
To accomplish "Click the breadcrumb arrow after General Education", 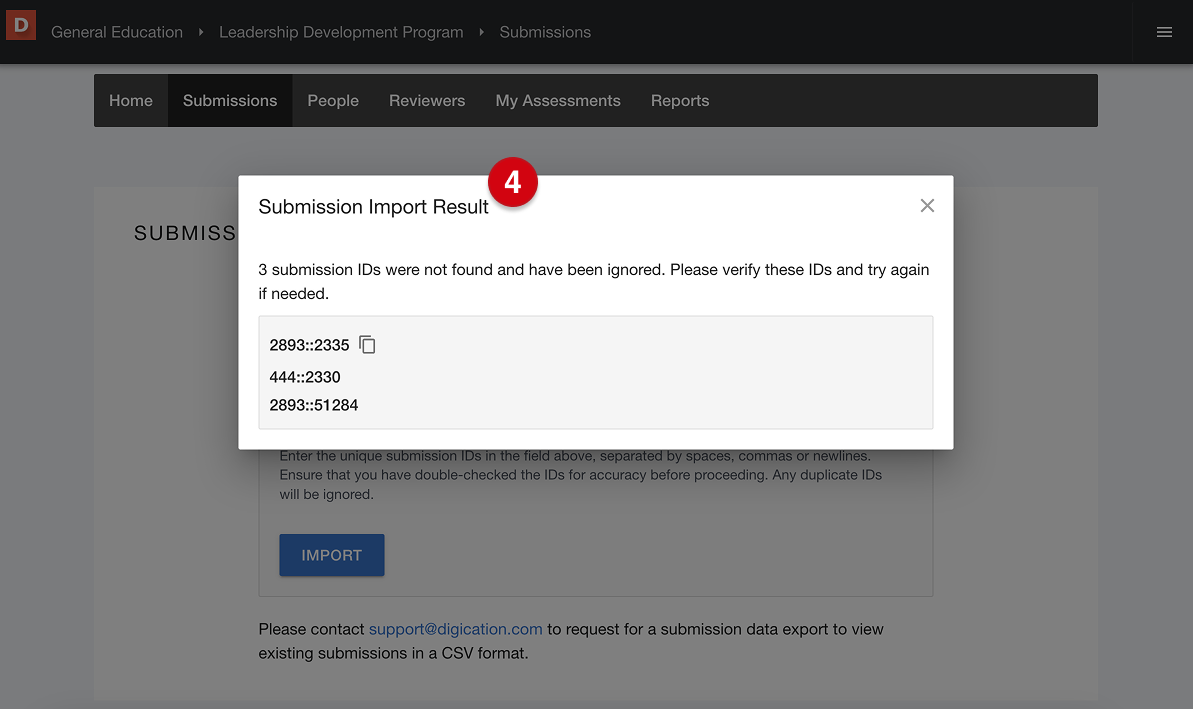I will [x=201, y=32].
